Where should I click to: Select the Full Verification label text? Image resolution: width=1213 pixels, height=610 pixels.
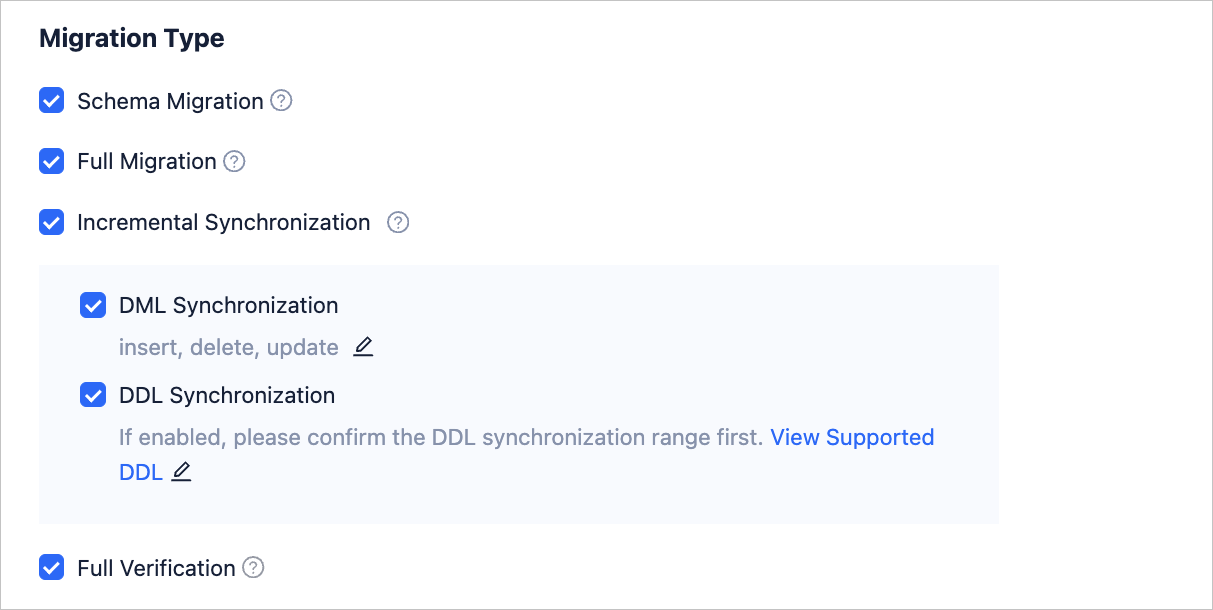click(156, 568)
